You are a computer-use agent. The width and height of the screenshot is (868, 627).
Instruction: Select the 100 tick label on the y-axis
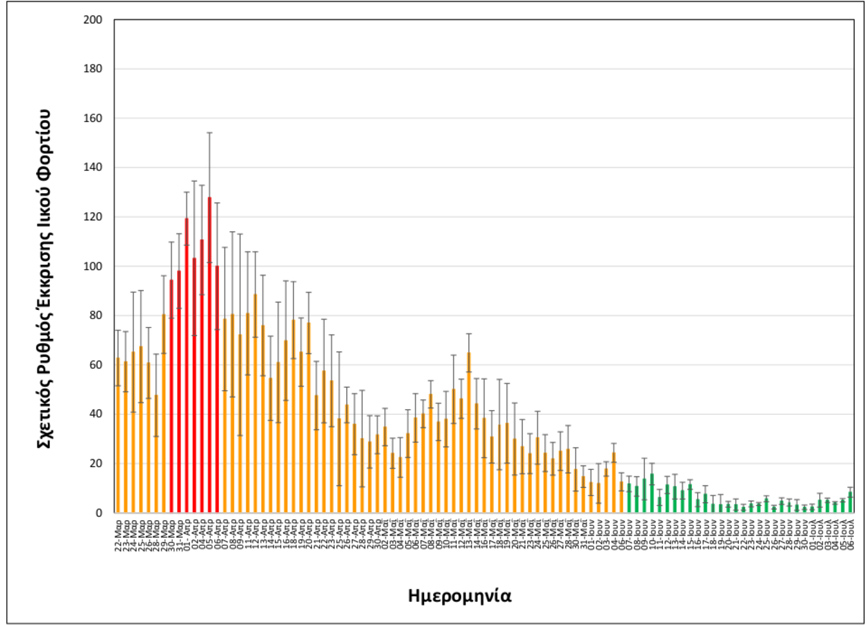coord(94,267)
